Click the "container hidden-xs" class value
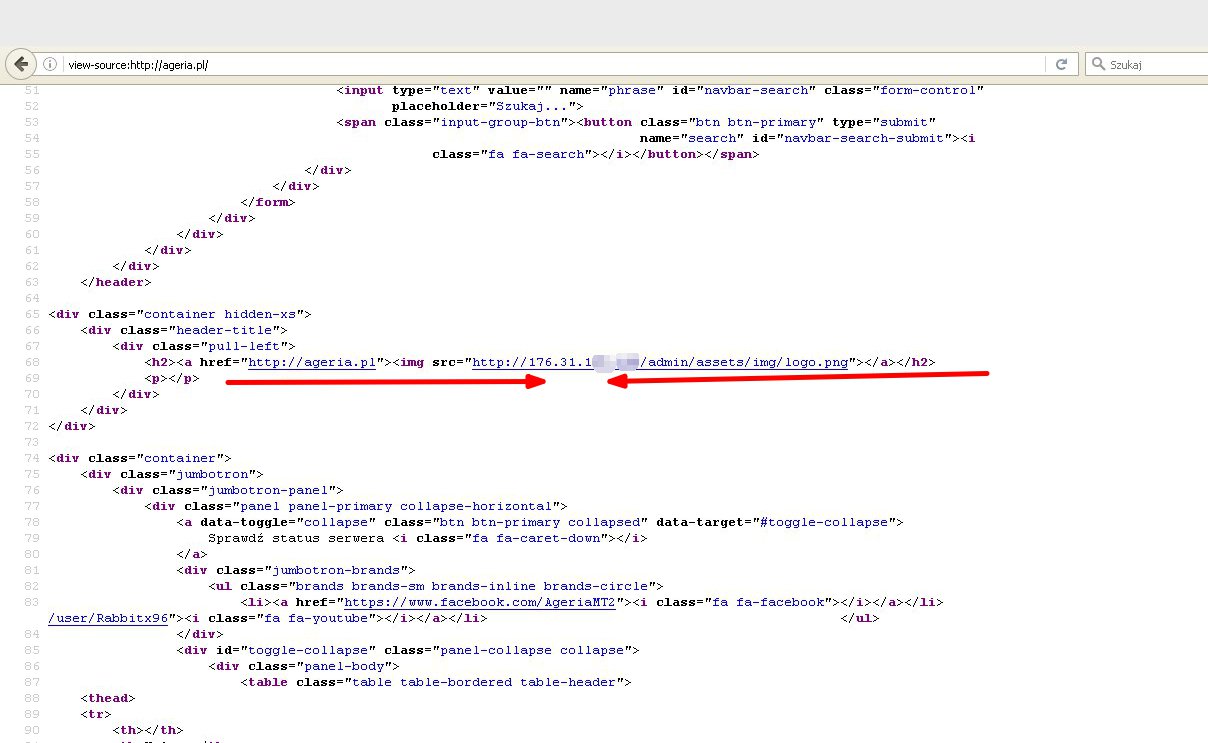 (225, 314)
